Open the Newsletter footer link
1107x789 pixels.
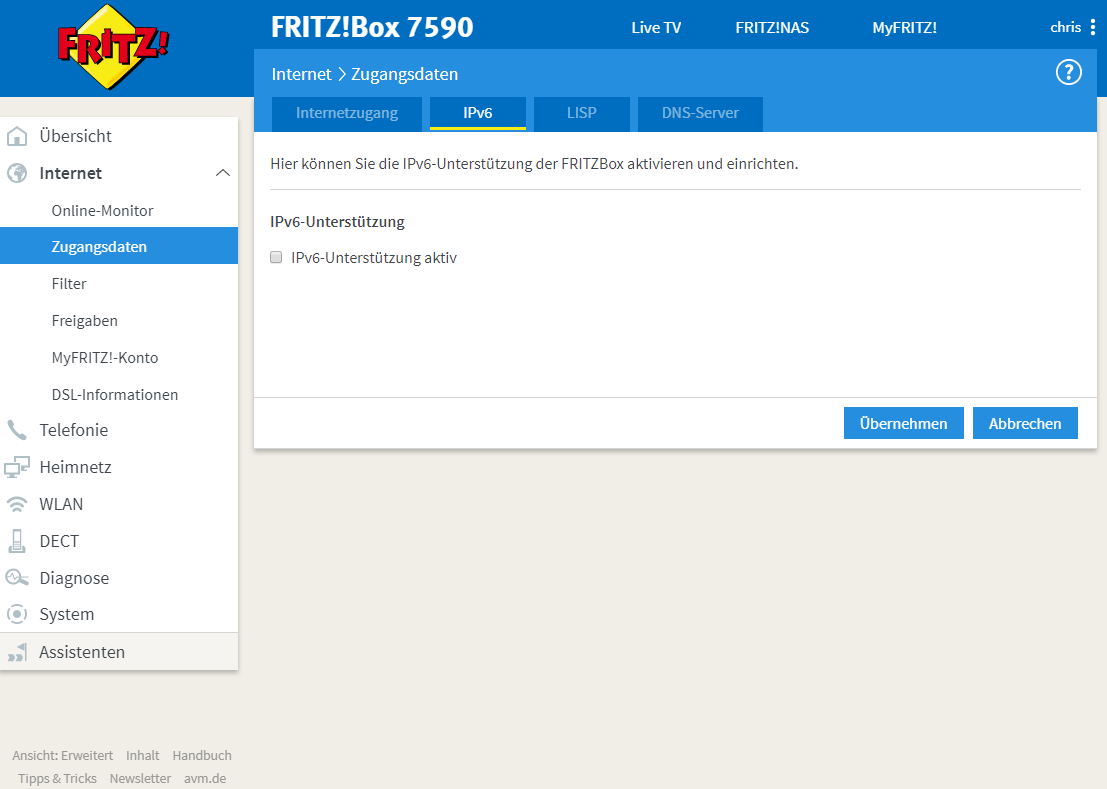(x=140, y=778)
